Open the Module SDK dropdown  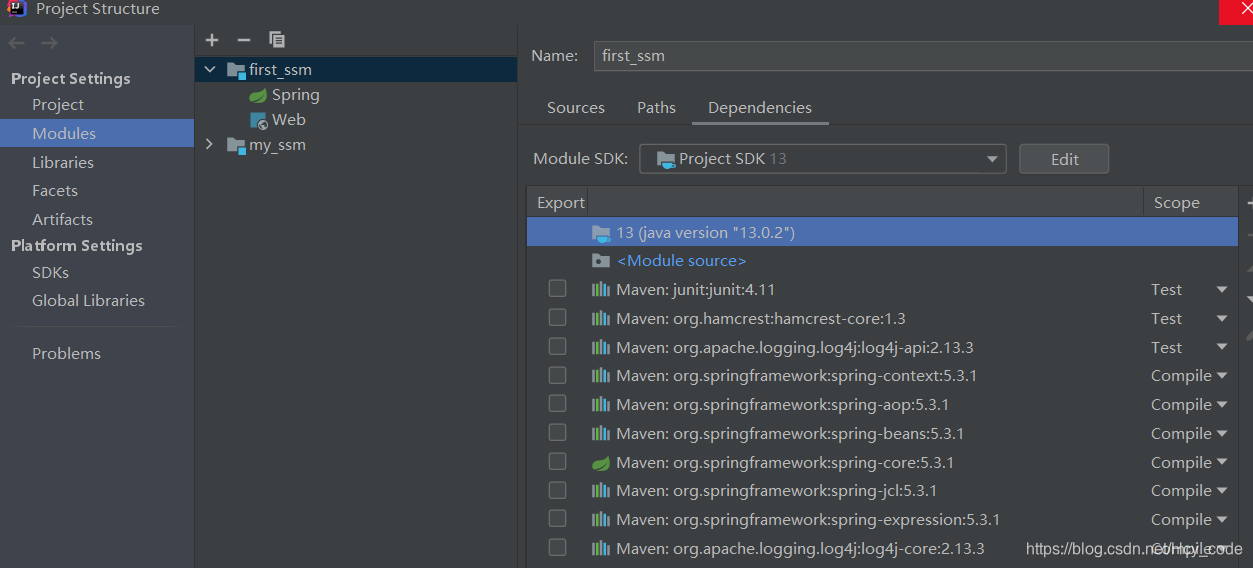tap(992, 159)
